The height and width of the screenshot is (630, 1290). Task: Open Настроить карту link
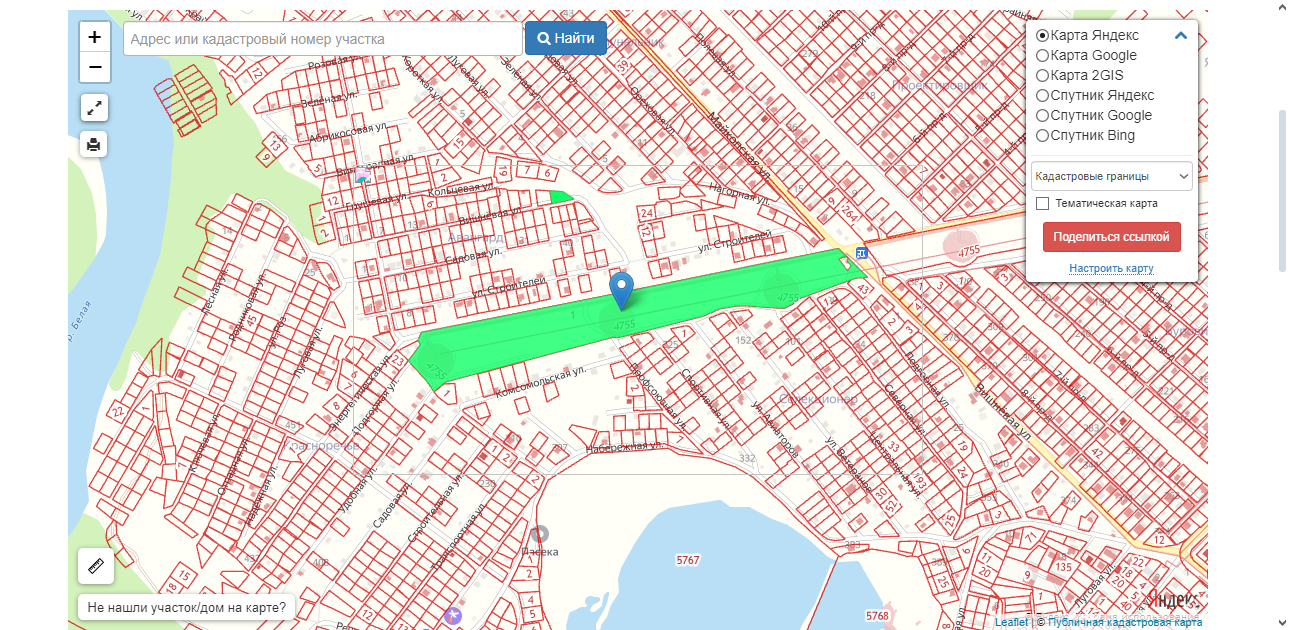[1111, 268]
